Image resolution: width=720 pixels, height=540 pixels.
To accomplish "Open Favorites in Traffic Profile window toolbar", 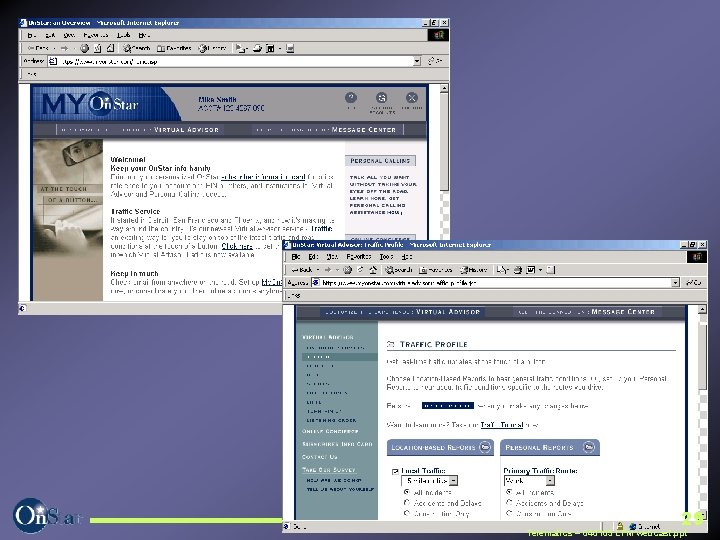I will point(436,270).
